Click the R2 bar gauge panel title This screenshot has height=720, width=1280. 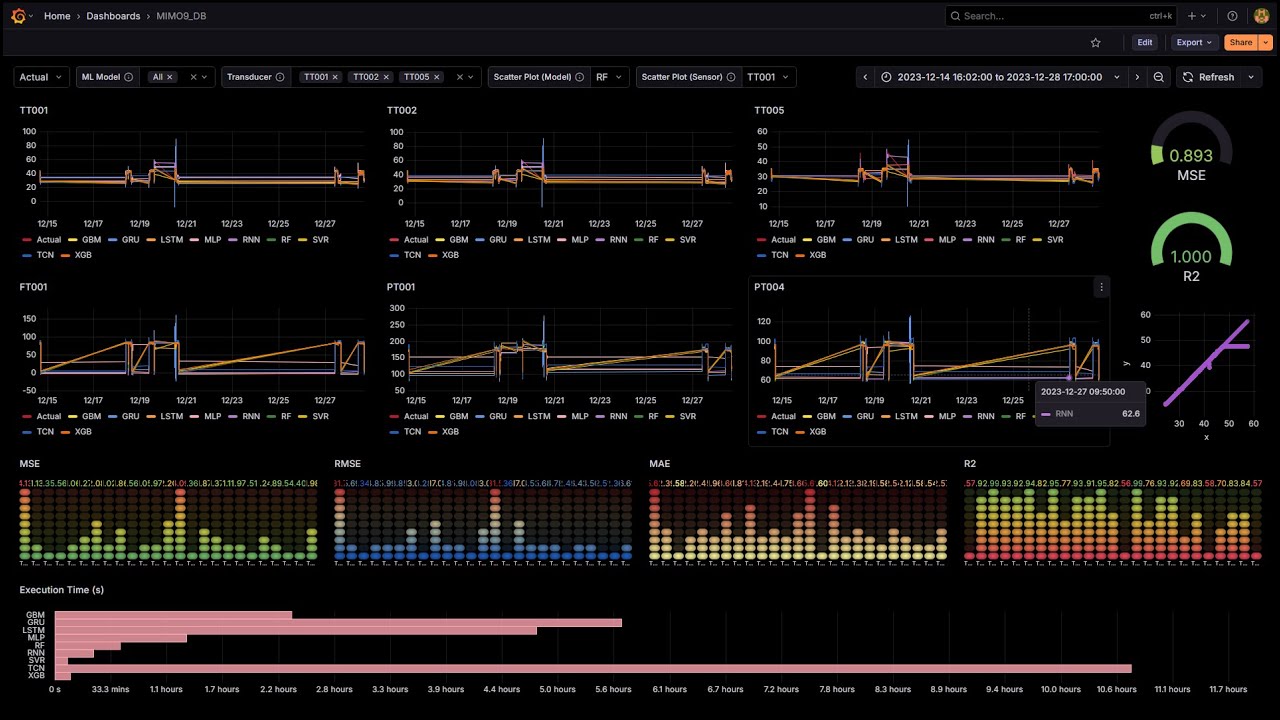(970, 464)
